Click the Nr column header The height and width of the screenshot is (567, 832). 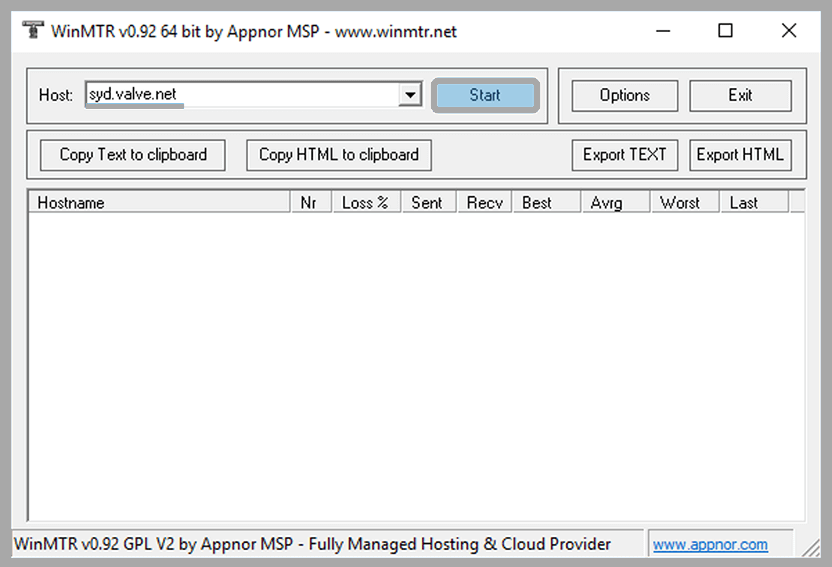click(x=310, y=203)
